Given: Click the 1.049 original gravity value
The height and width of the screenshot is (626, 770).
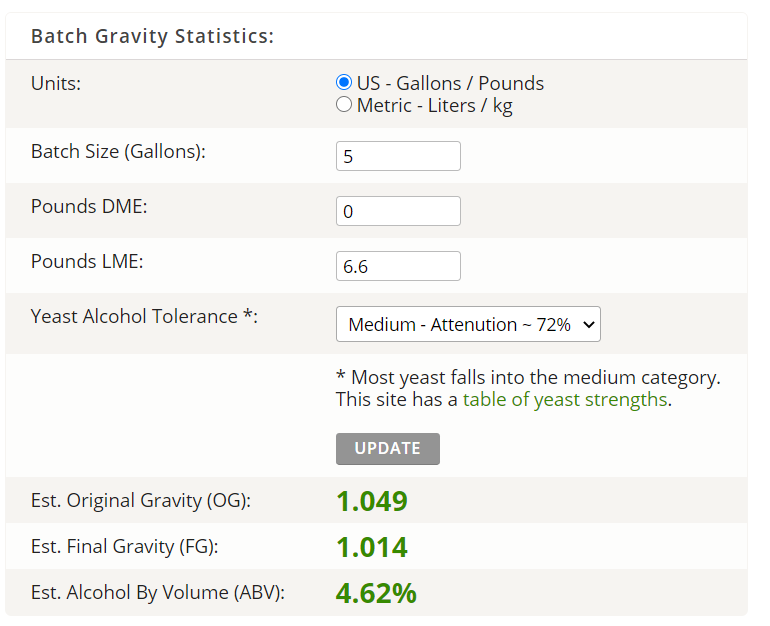Looking at the screenshot, I should [371, 501].
